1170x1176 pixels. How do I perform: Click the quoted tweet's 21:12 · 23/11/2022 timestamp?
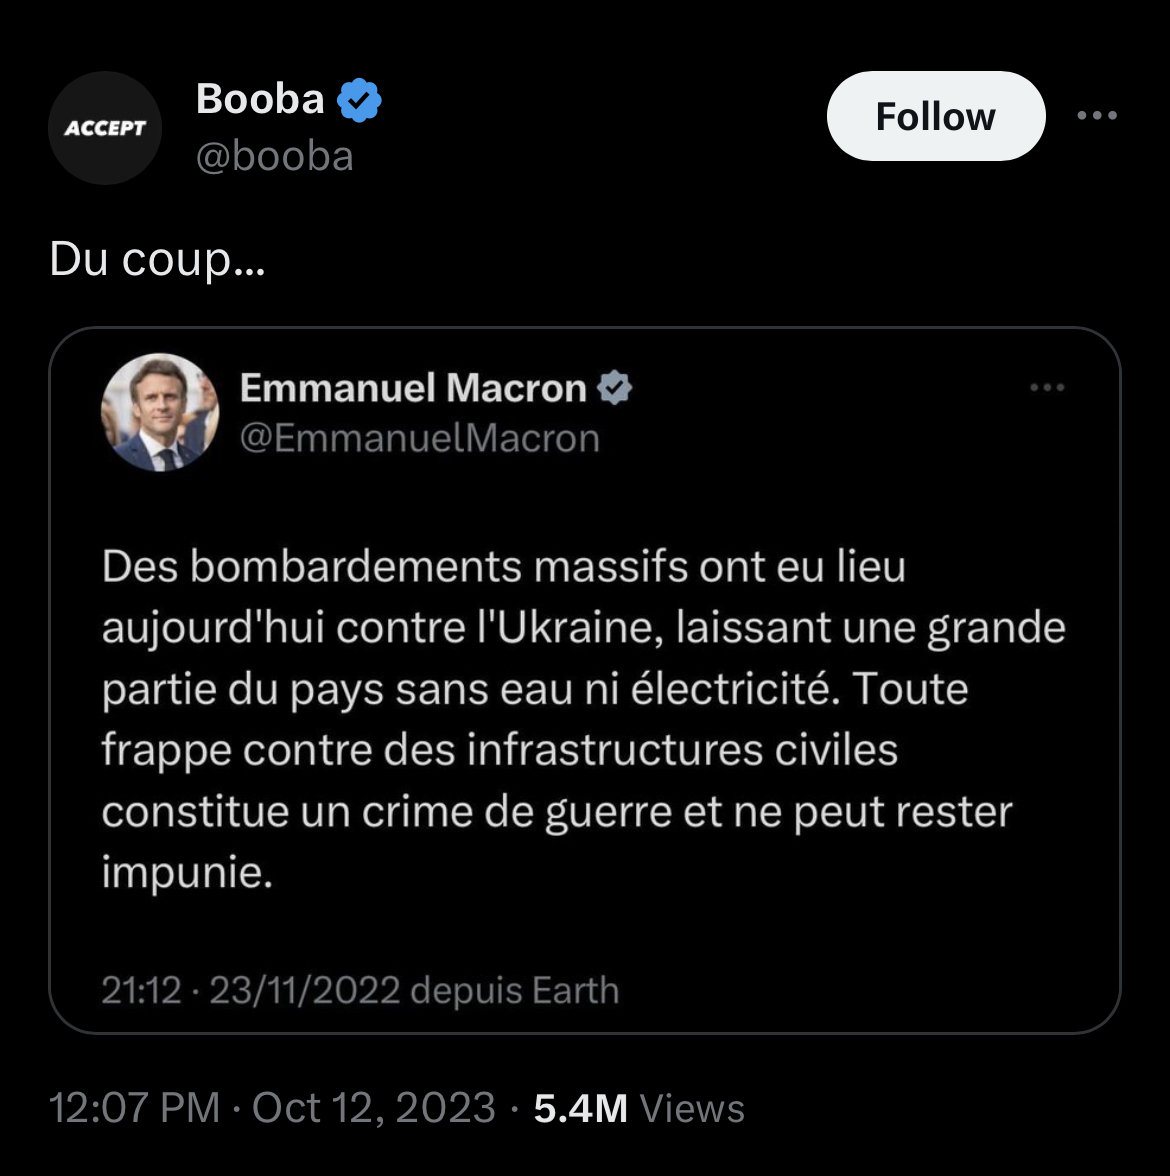(x=251, y=991)
